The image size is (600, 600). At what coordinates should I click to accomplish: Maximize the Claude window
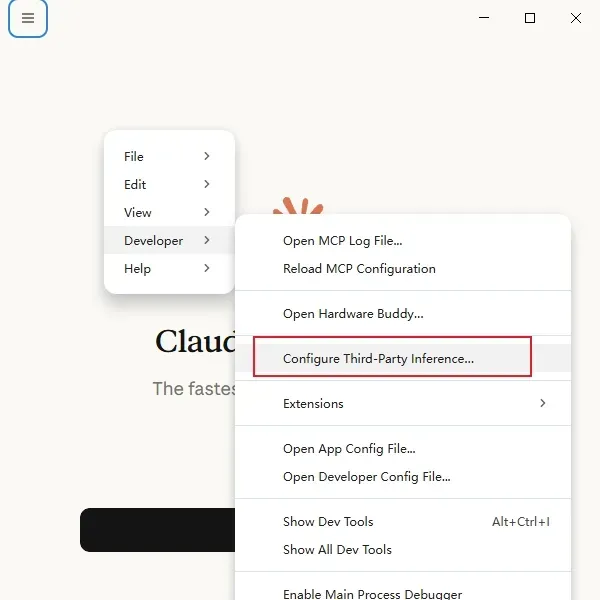pos(530,18)
